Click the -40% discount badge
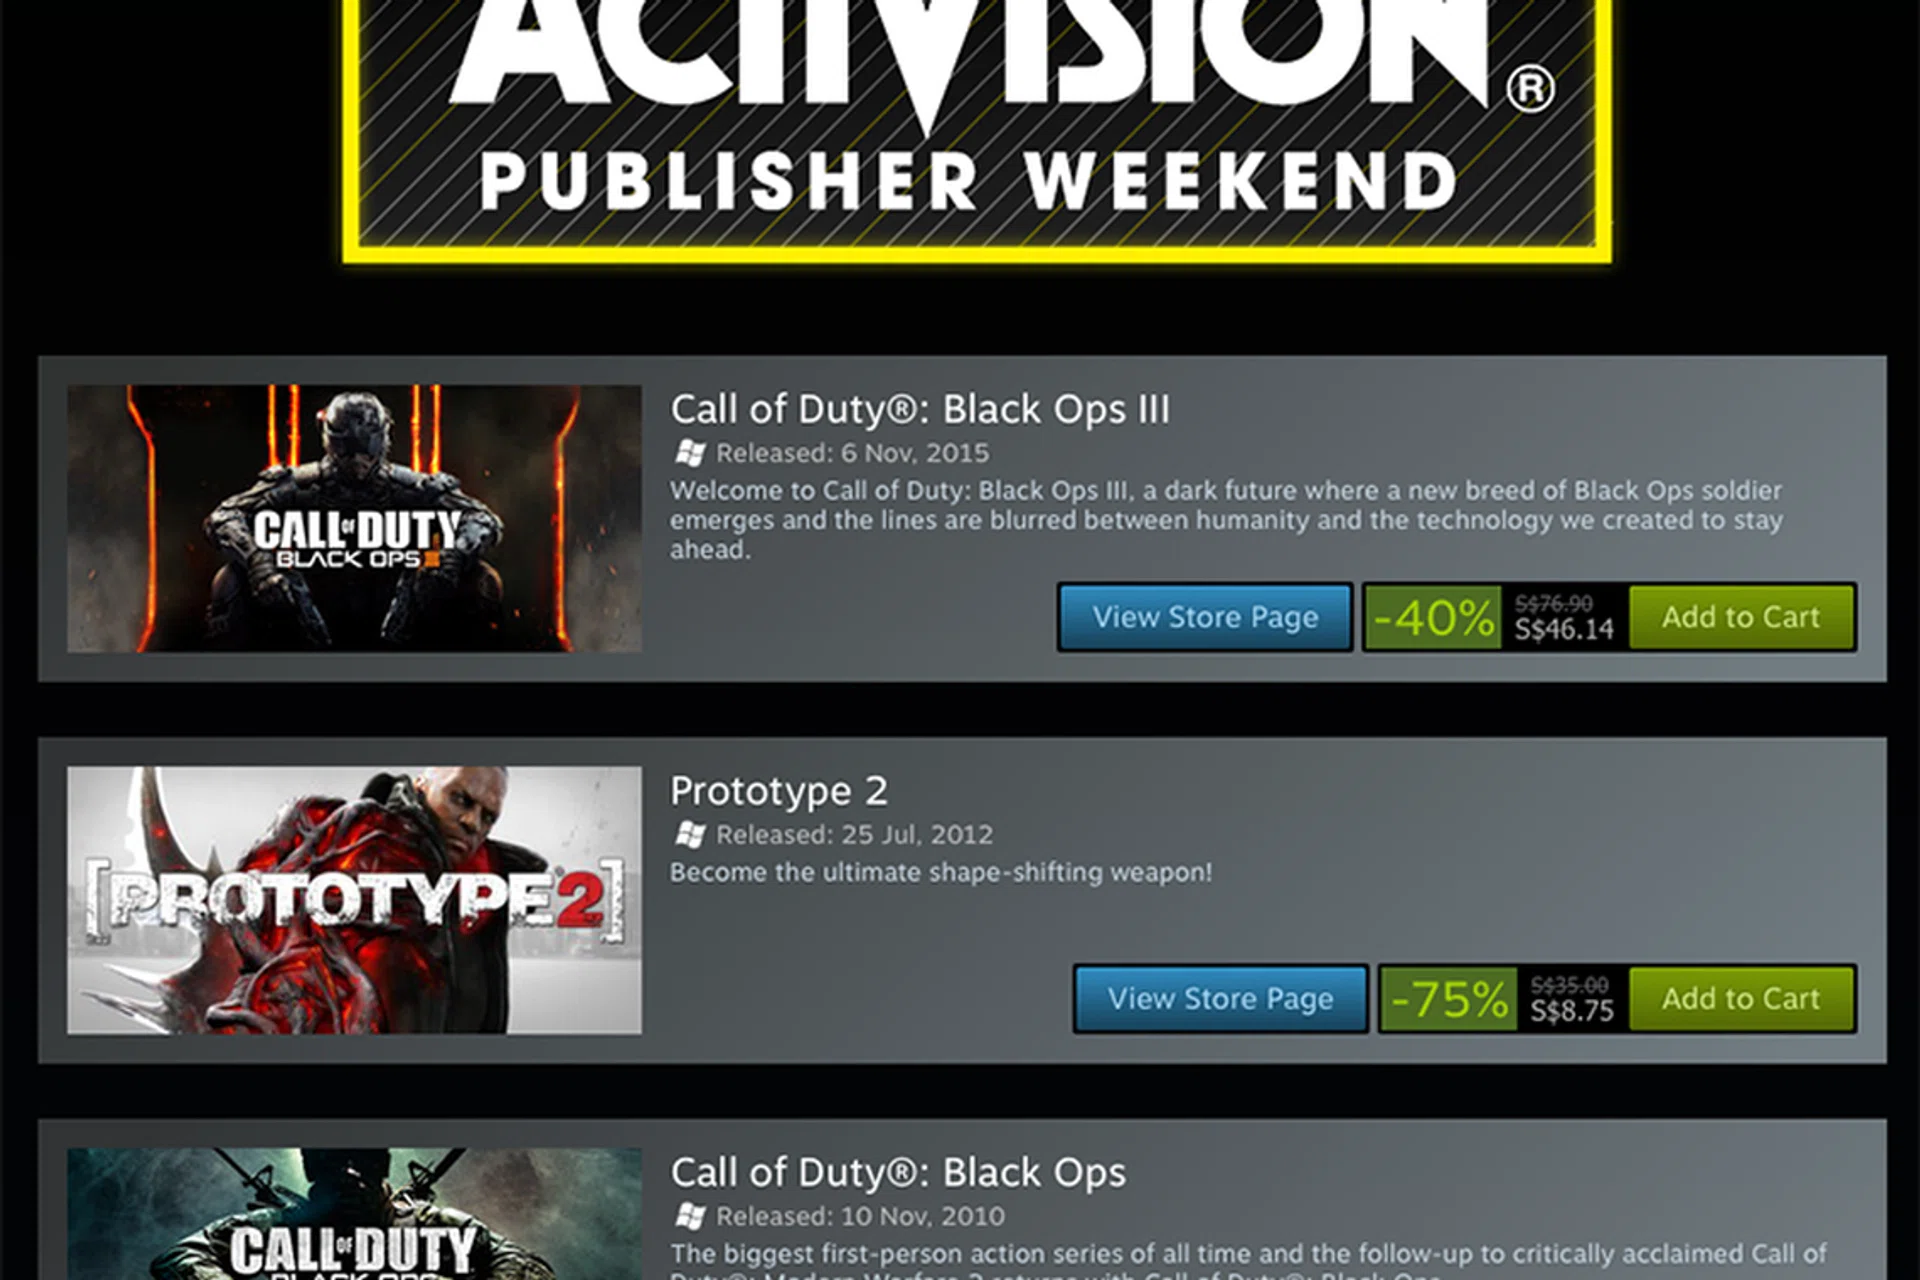 1433,617
